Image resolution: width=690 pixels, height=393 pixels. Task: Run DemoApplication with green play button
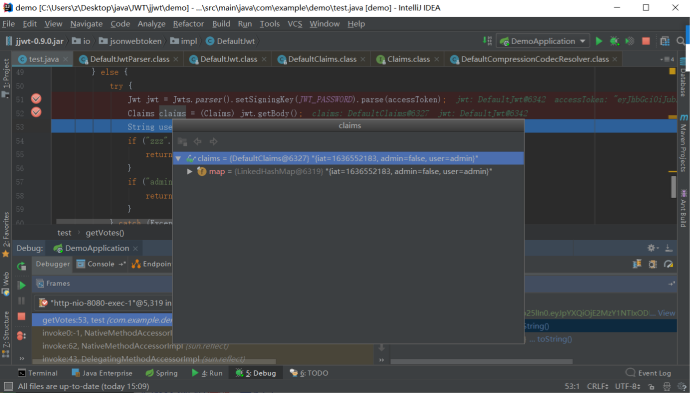coord(599,41)
